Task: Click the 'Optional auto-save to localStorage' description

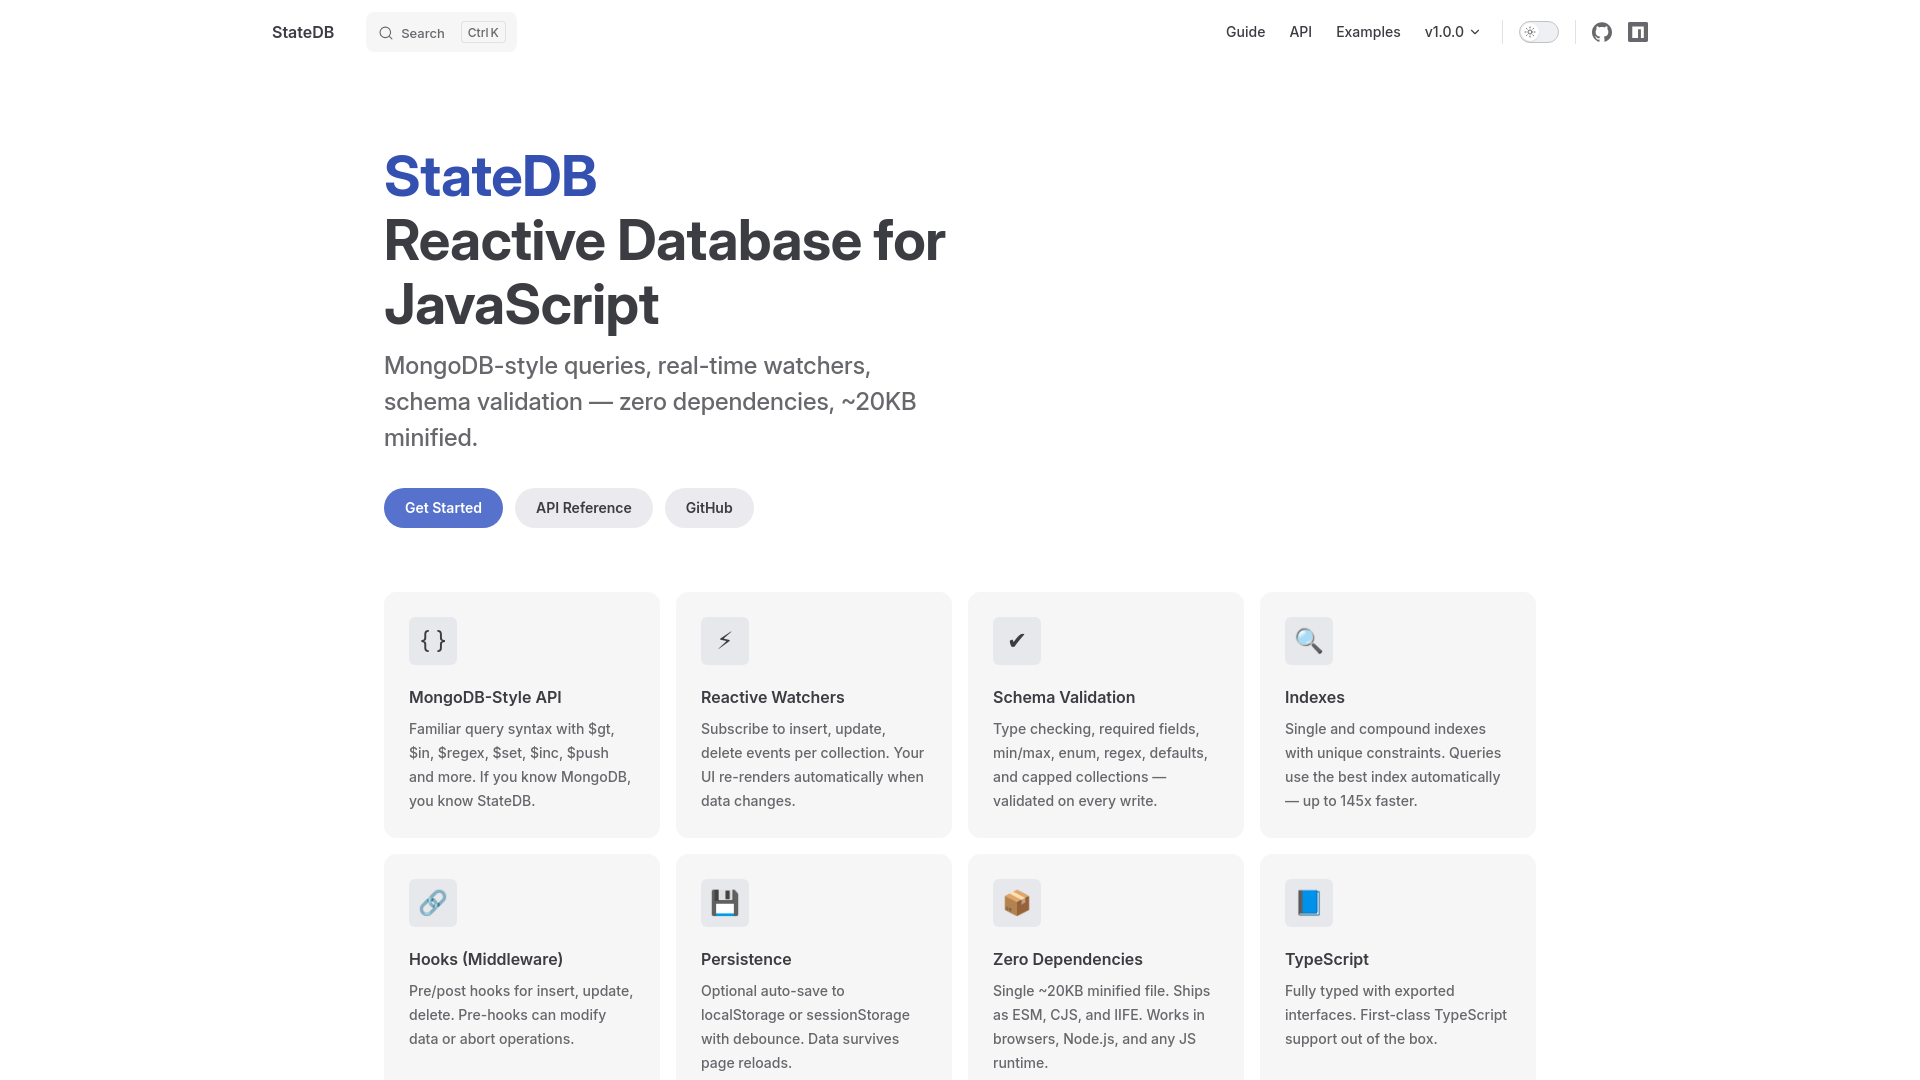Action: (806, 1027)
